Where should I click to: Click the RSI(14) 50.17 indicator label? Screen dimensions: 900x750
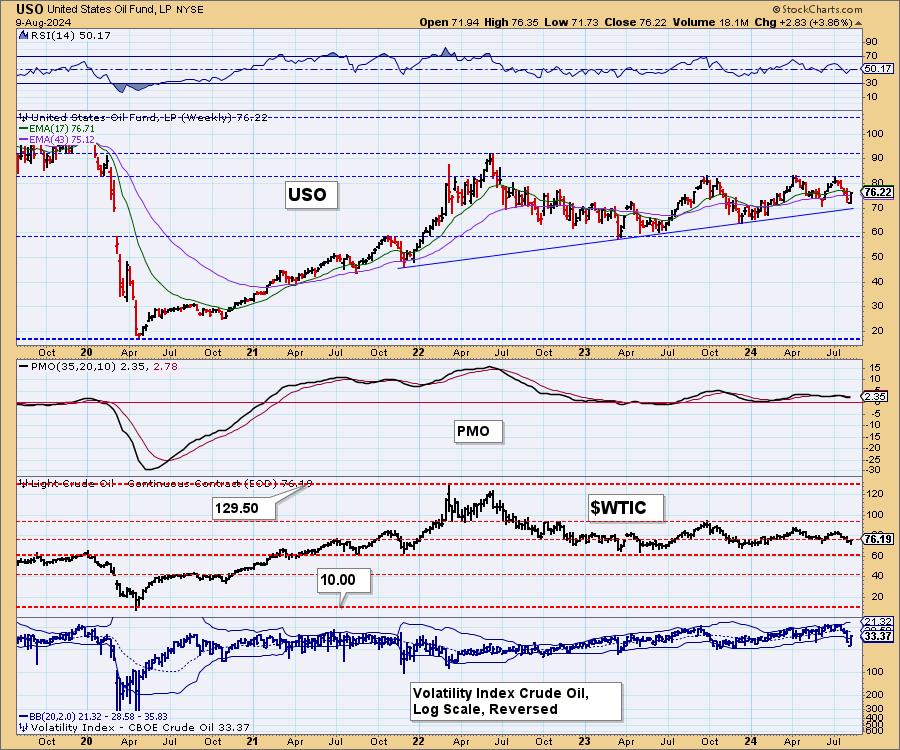click(x=69, y=35)
